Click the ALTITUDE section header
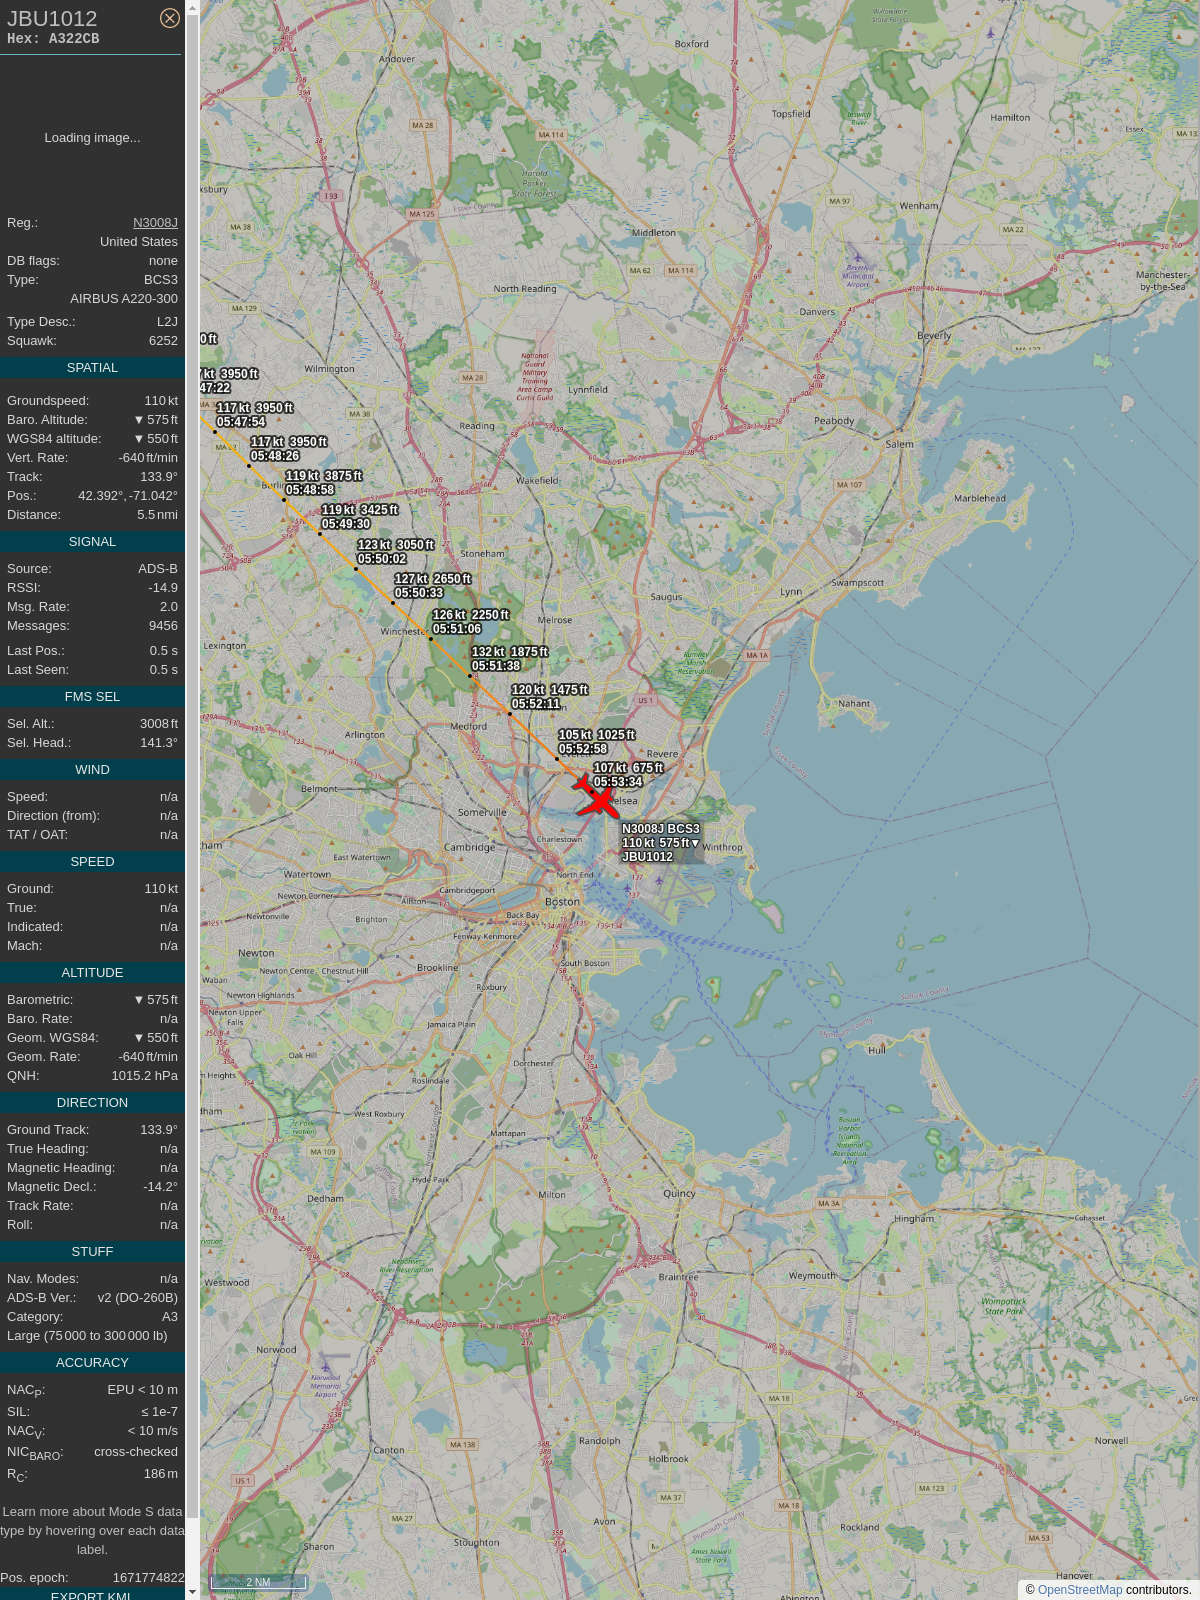This screenshot has height=1600, width=1200. (x=92, y=973)
